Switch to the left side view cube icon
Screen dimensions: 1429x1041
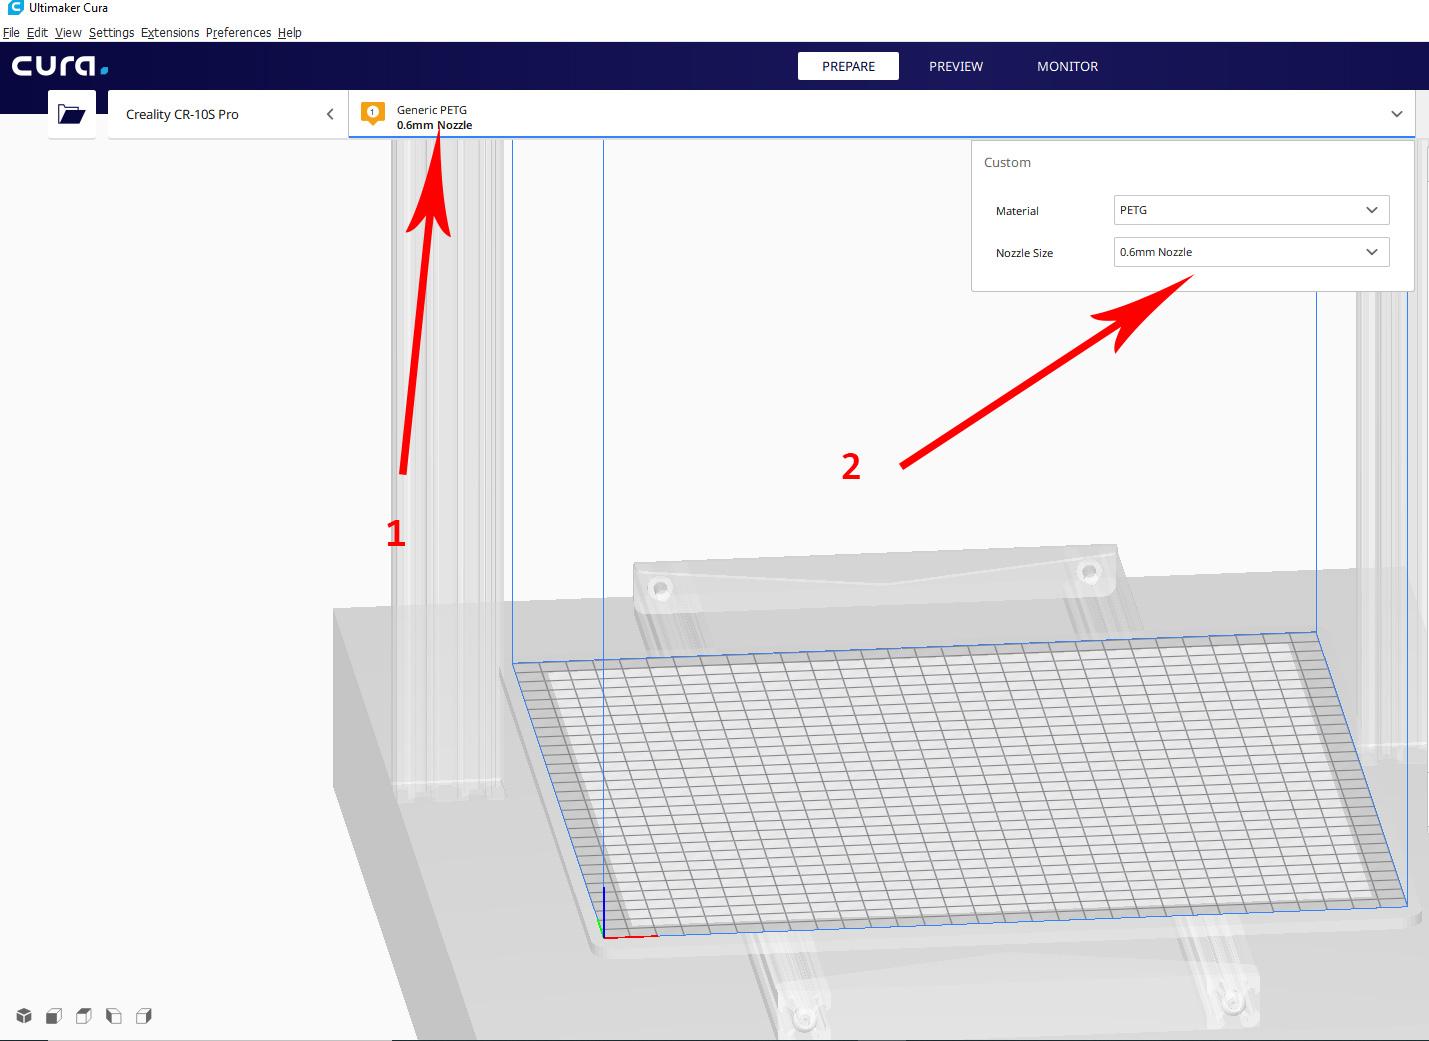click(114, 1016)
